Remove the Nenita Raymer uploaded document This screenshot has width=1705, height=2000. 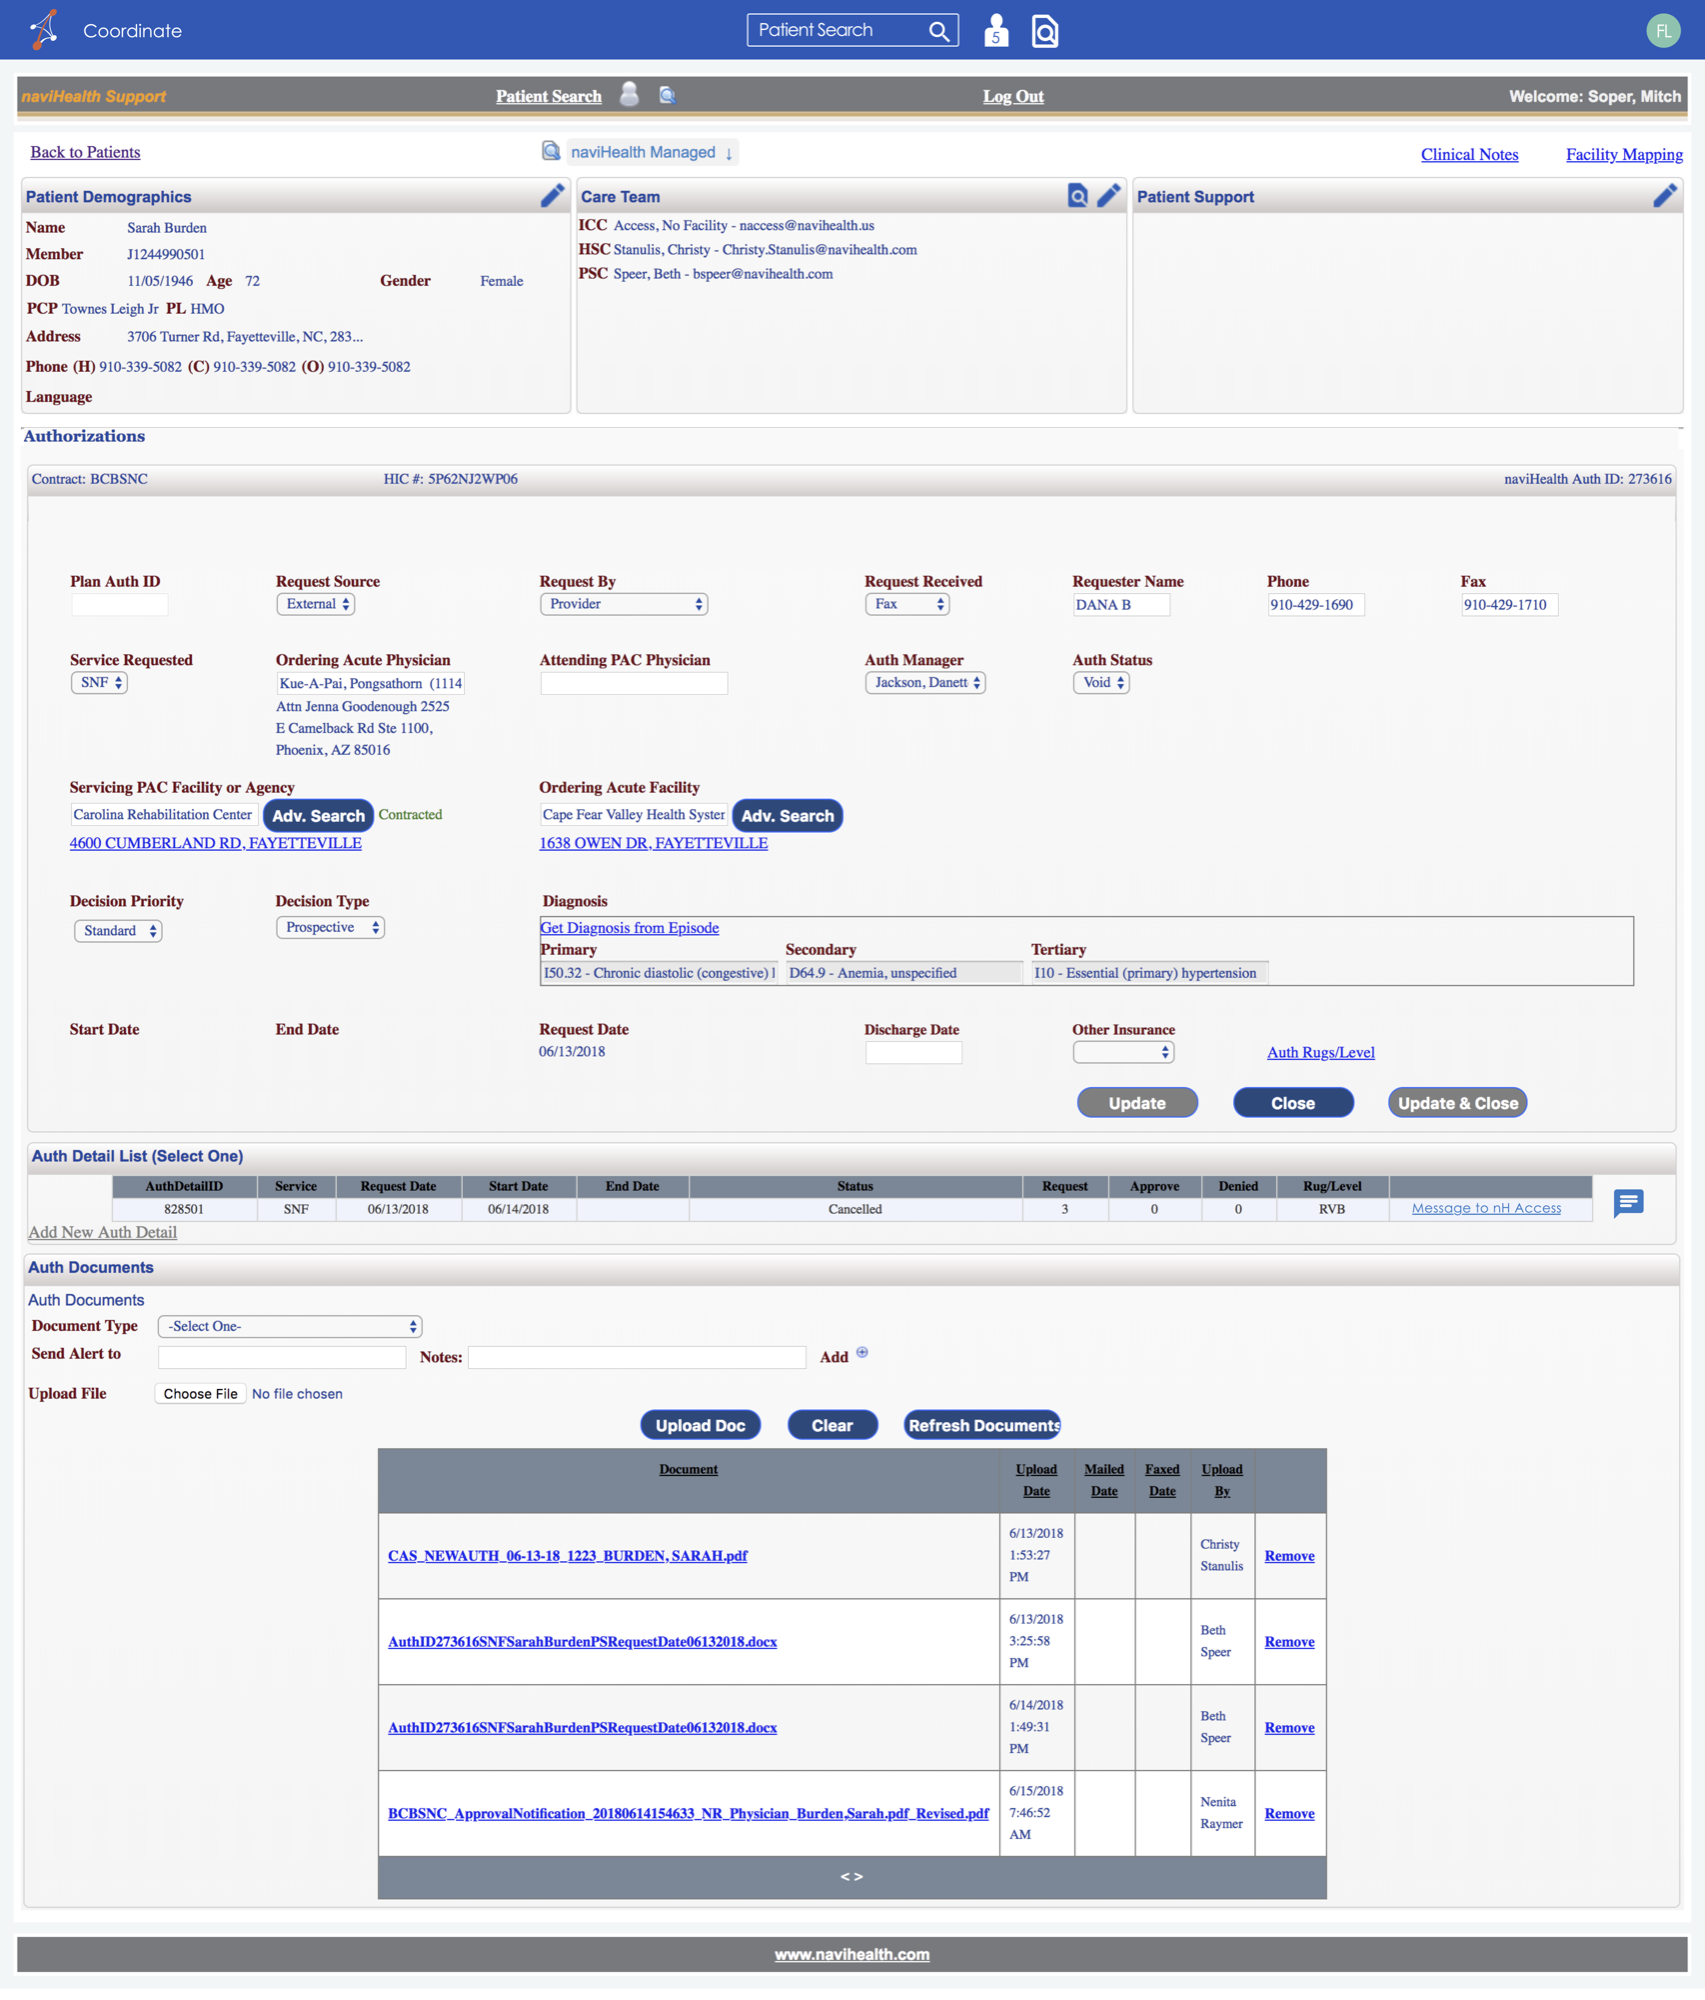pos(1289,1814)
